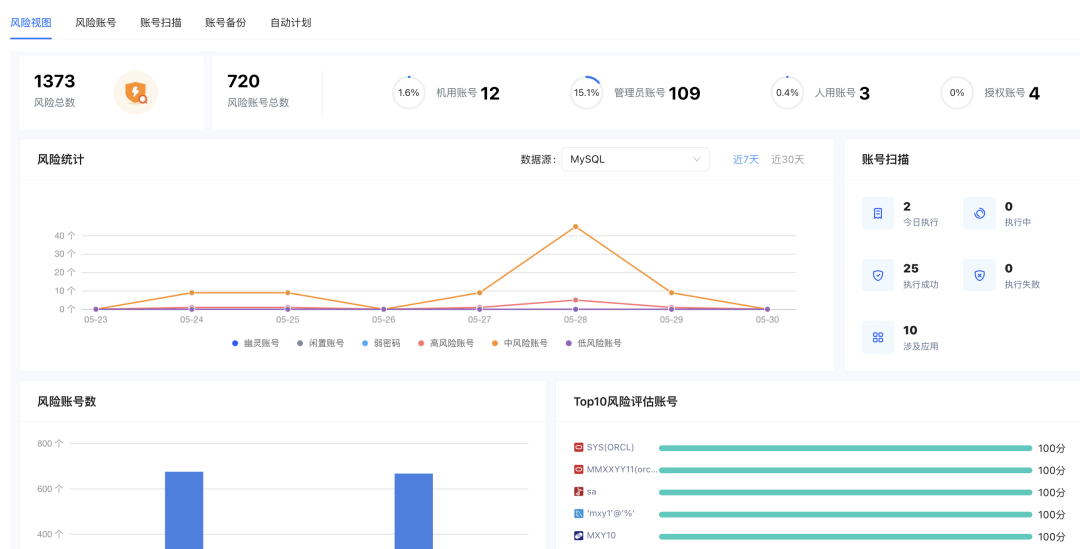Viewport: 1080px width, 549px height.
Task: Click the orange data point on 05-24
Action: tap(191, 293)
